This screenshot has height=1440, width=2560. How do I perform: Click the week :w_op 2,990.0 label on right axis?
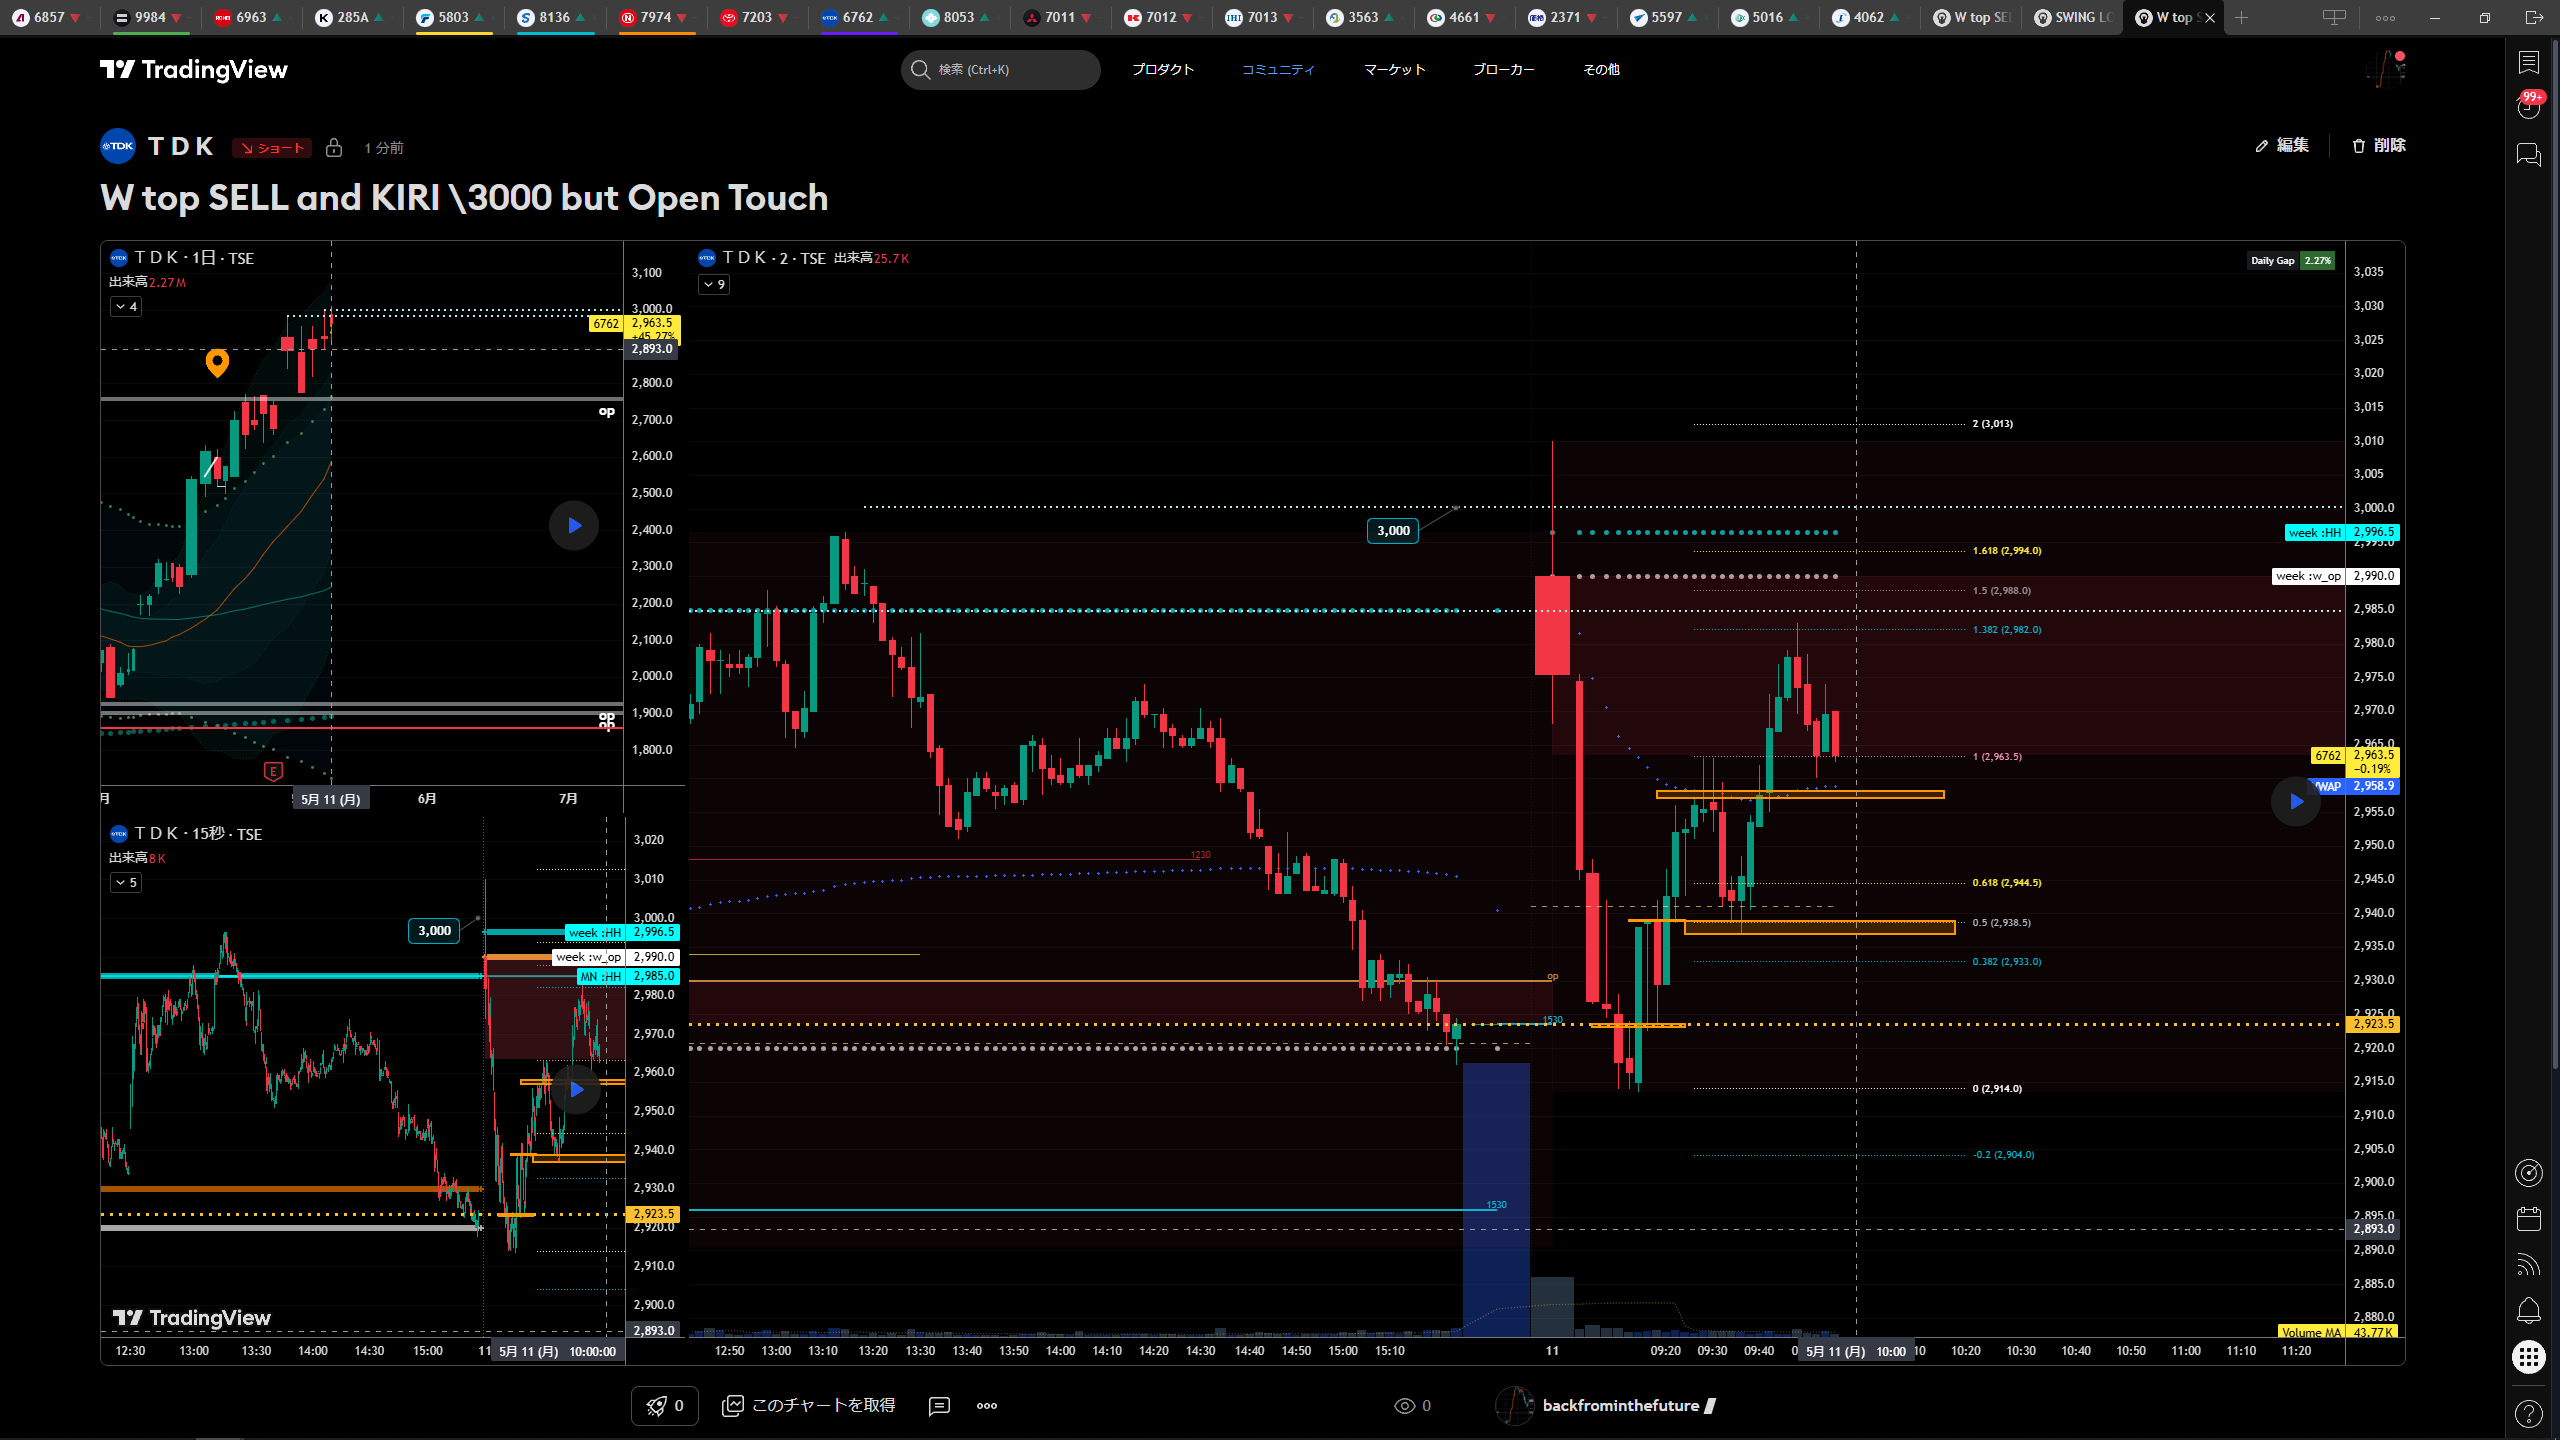pyautogui.click(x=2336, y=576)
